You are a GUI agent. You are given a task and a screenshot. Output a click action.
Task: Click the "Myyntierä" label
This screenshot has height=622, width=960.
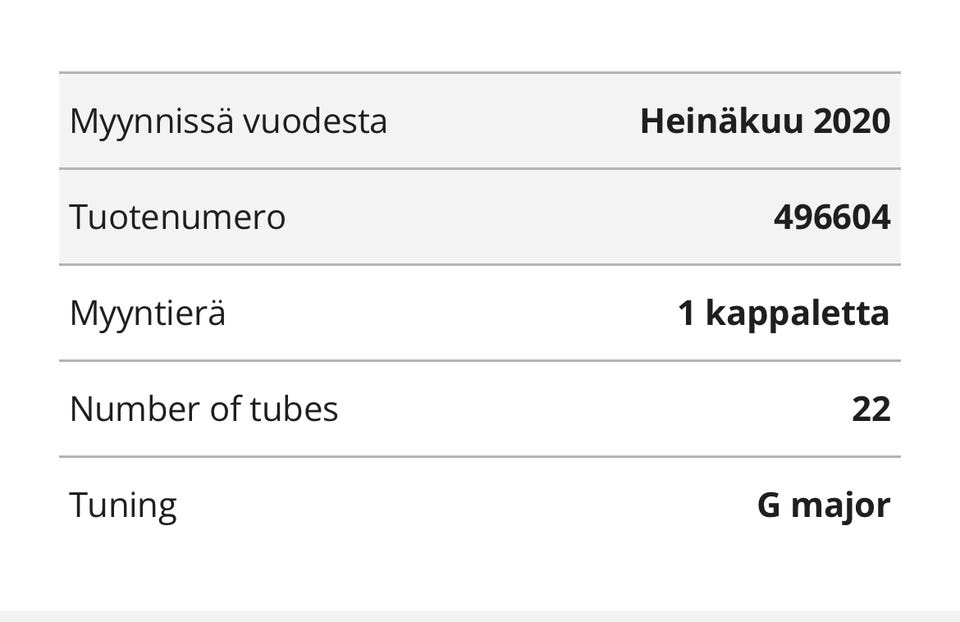tap(147, 313)
